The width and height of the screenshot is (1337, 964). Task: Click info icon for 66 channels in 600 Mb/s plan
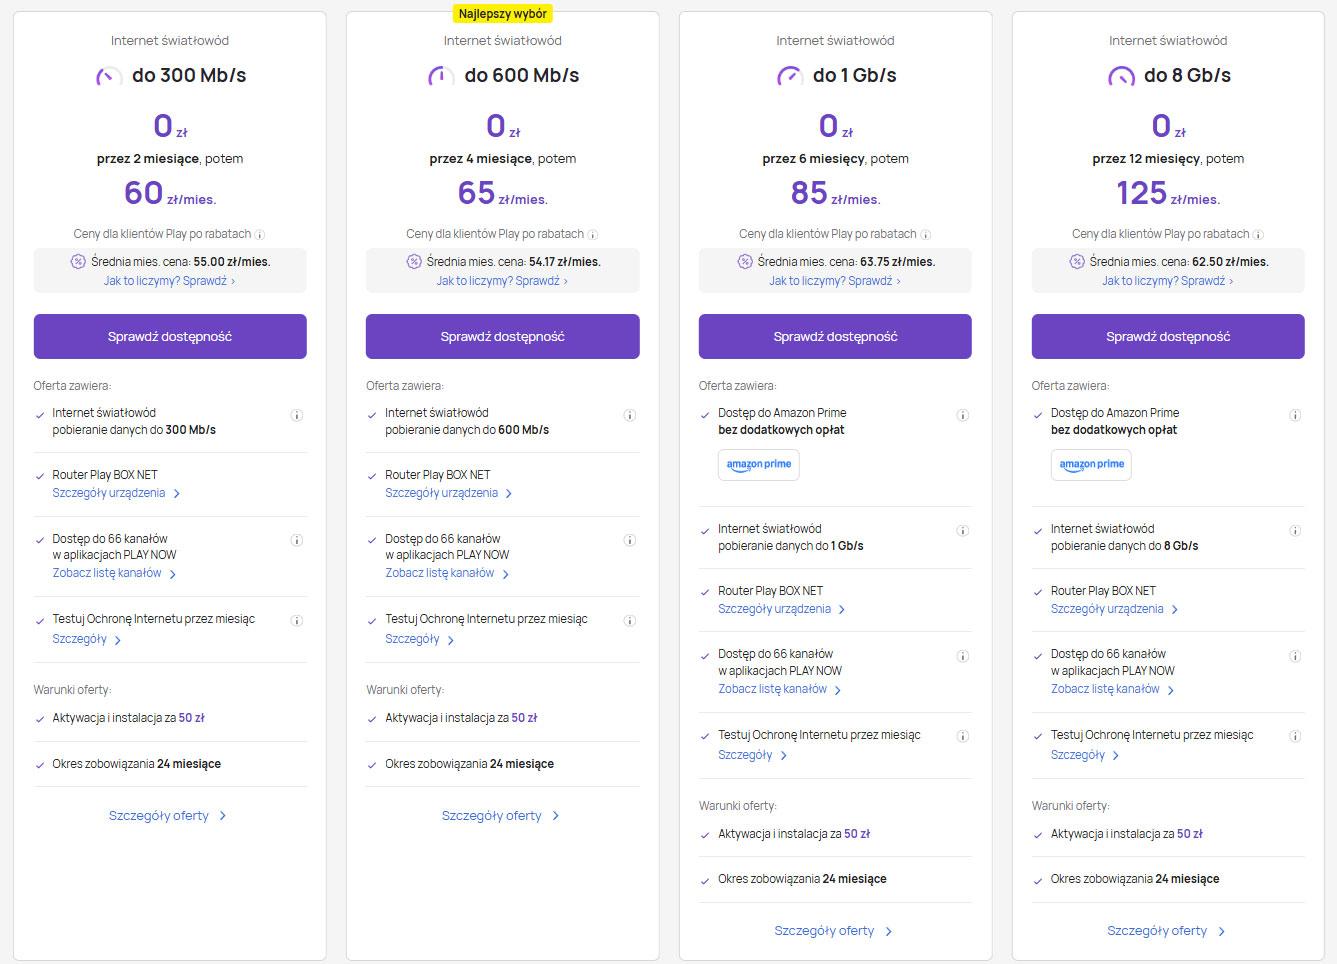coord(629,540)
